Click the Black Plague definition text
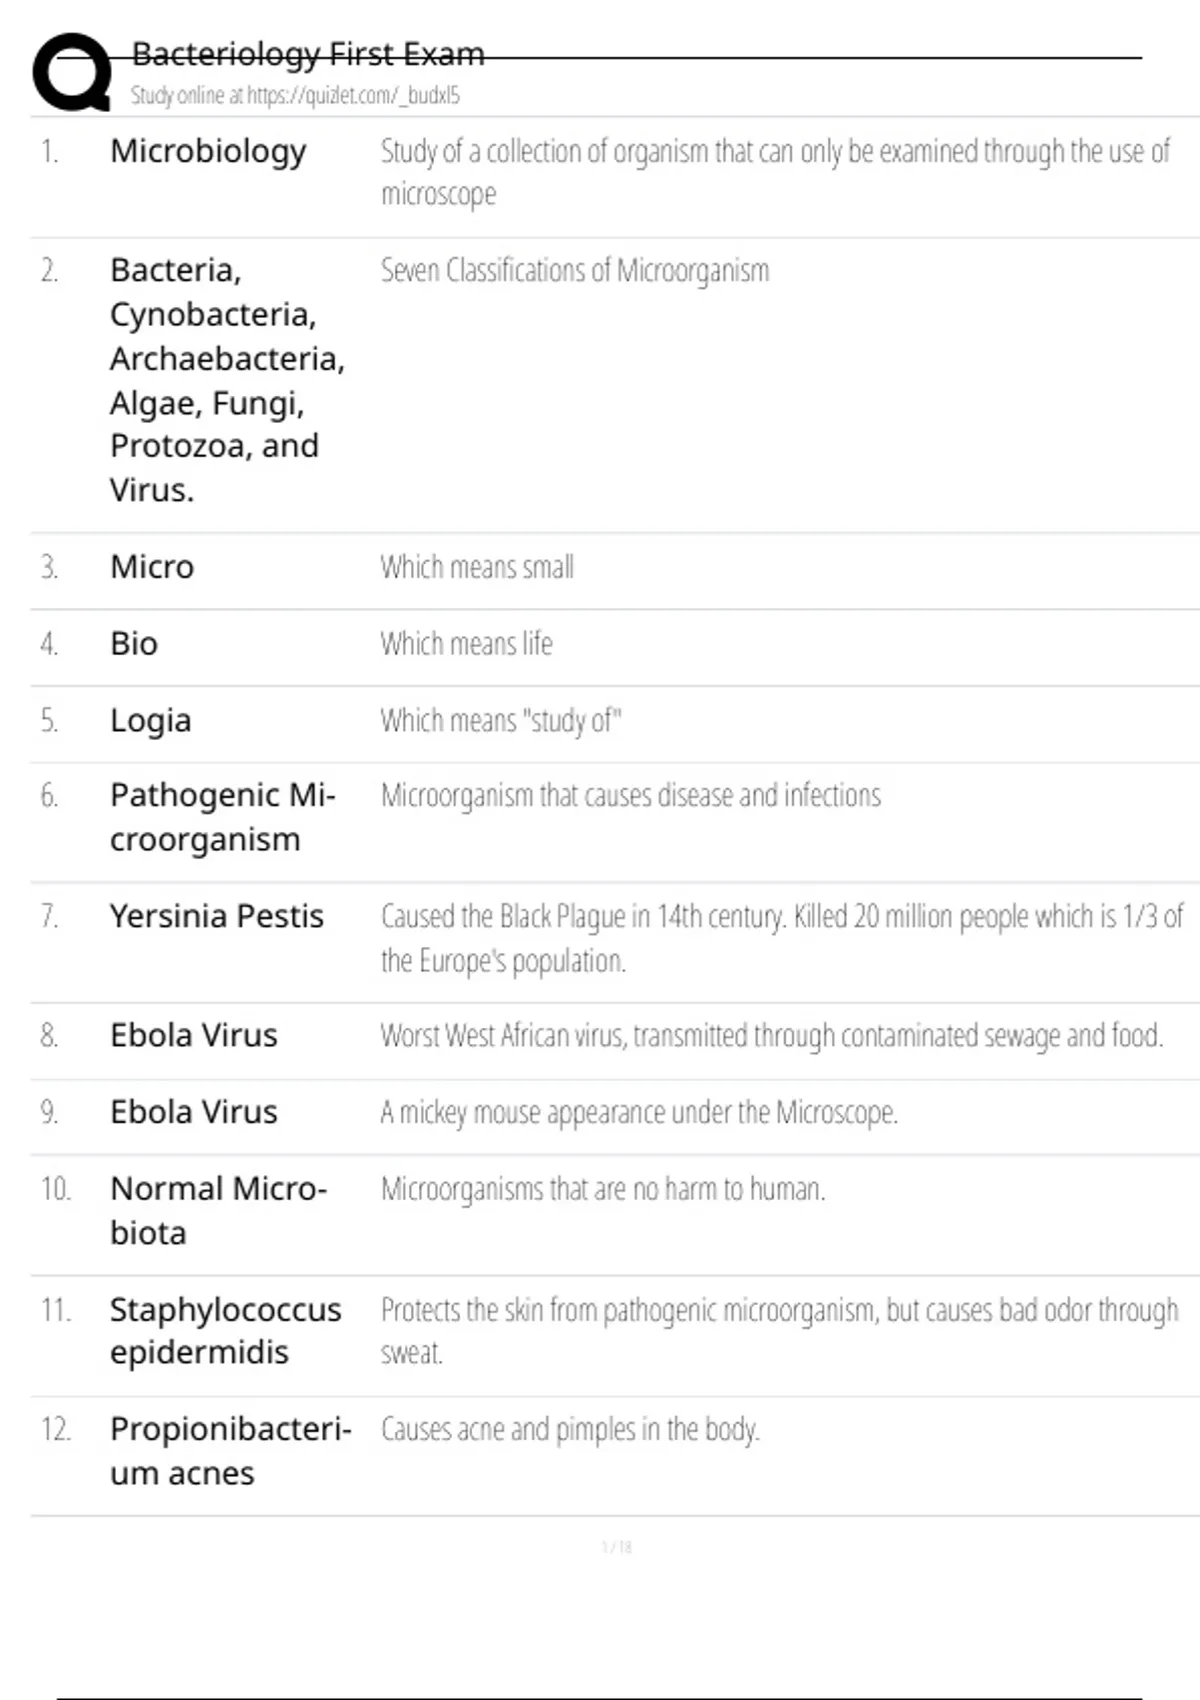 click(780, 938)
